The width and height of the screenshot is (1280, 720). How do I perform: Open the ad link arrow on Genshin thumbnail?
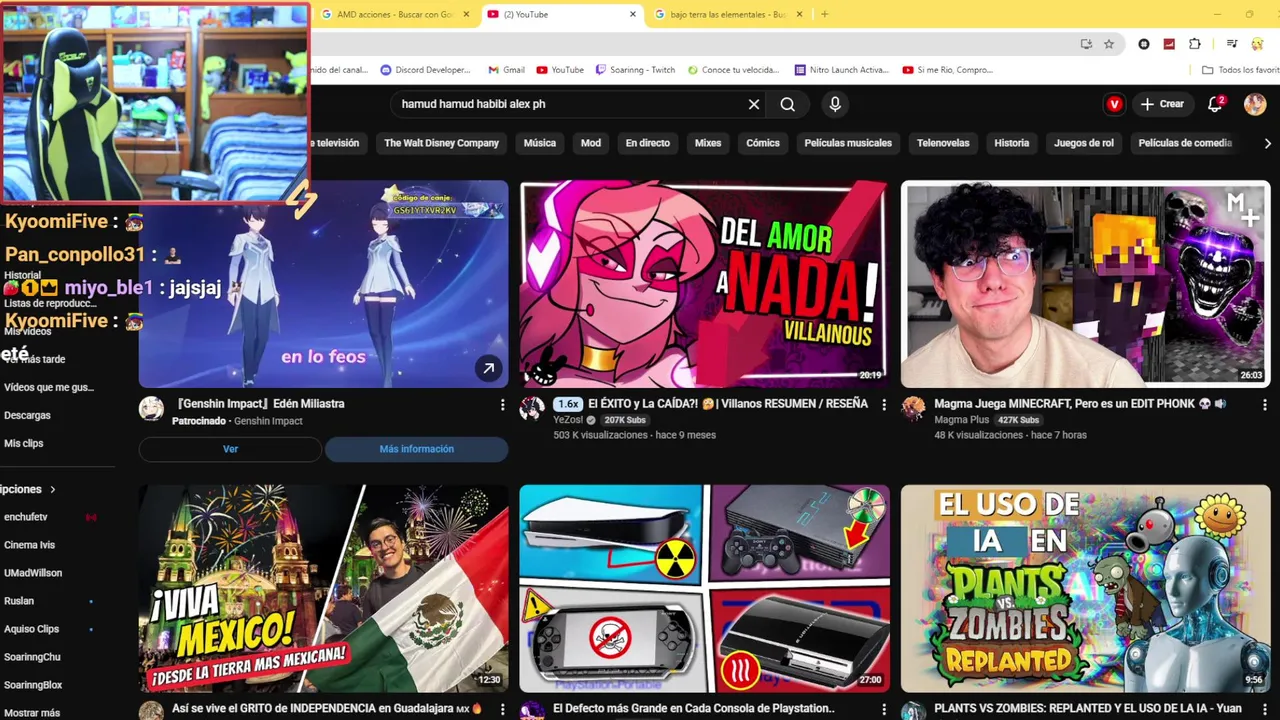(488, 368)
